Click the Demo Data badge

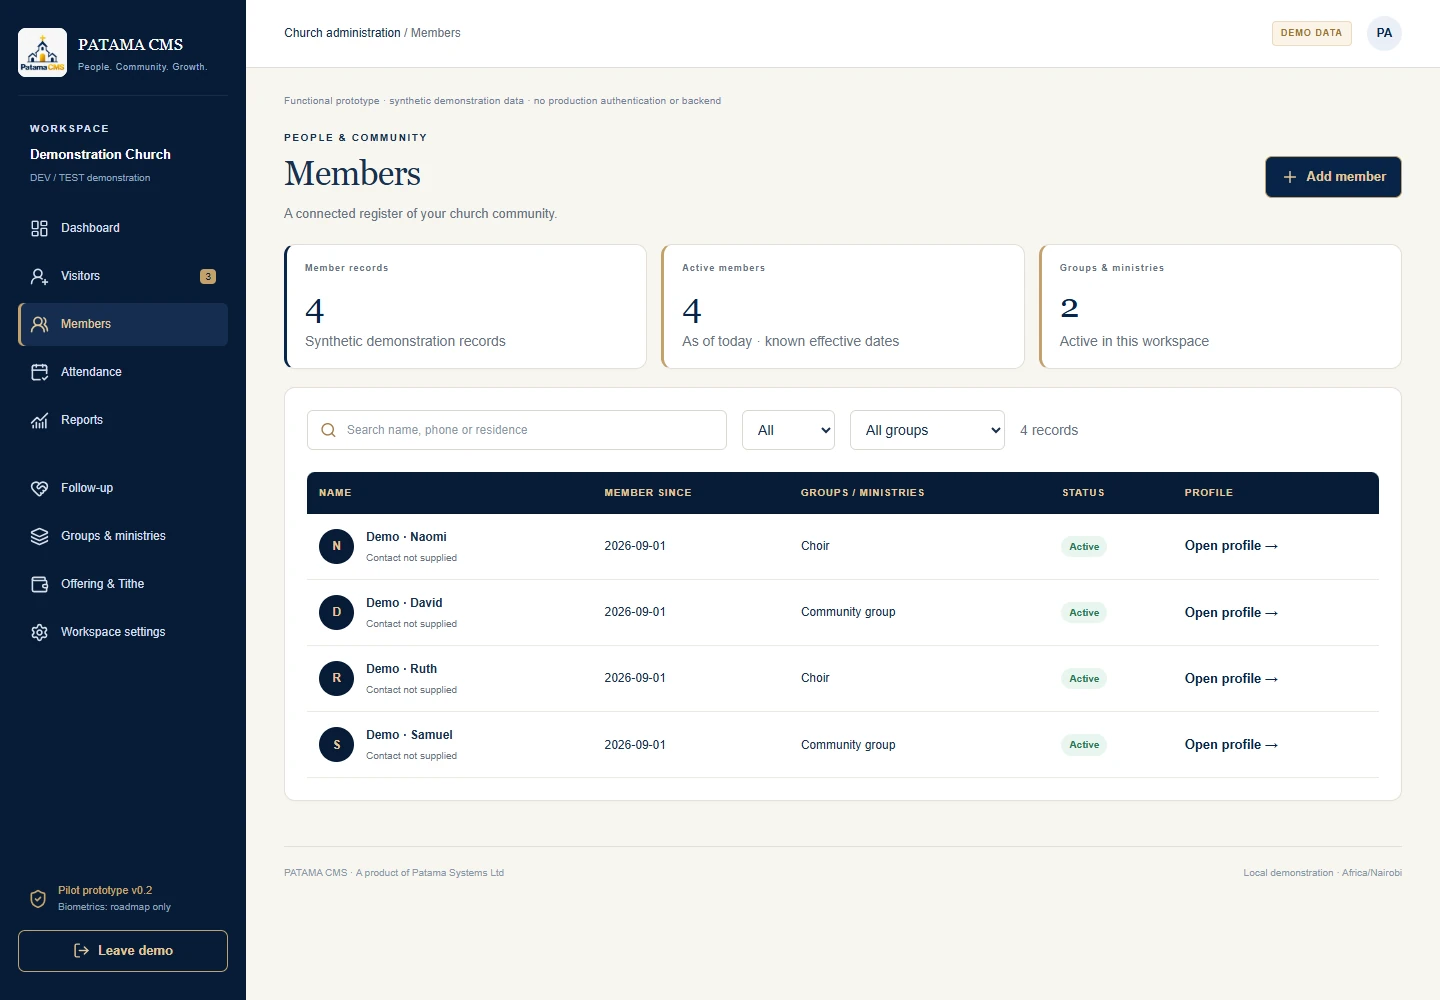click(1311, 33)
